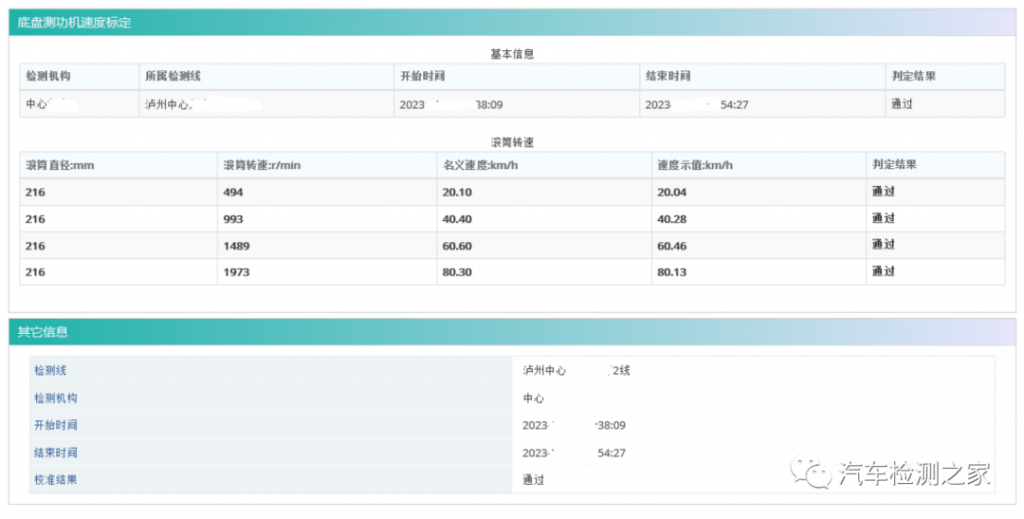Click the 速度示值:km/h column header
1024x519 pixels.
pos(695,165)
